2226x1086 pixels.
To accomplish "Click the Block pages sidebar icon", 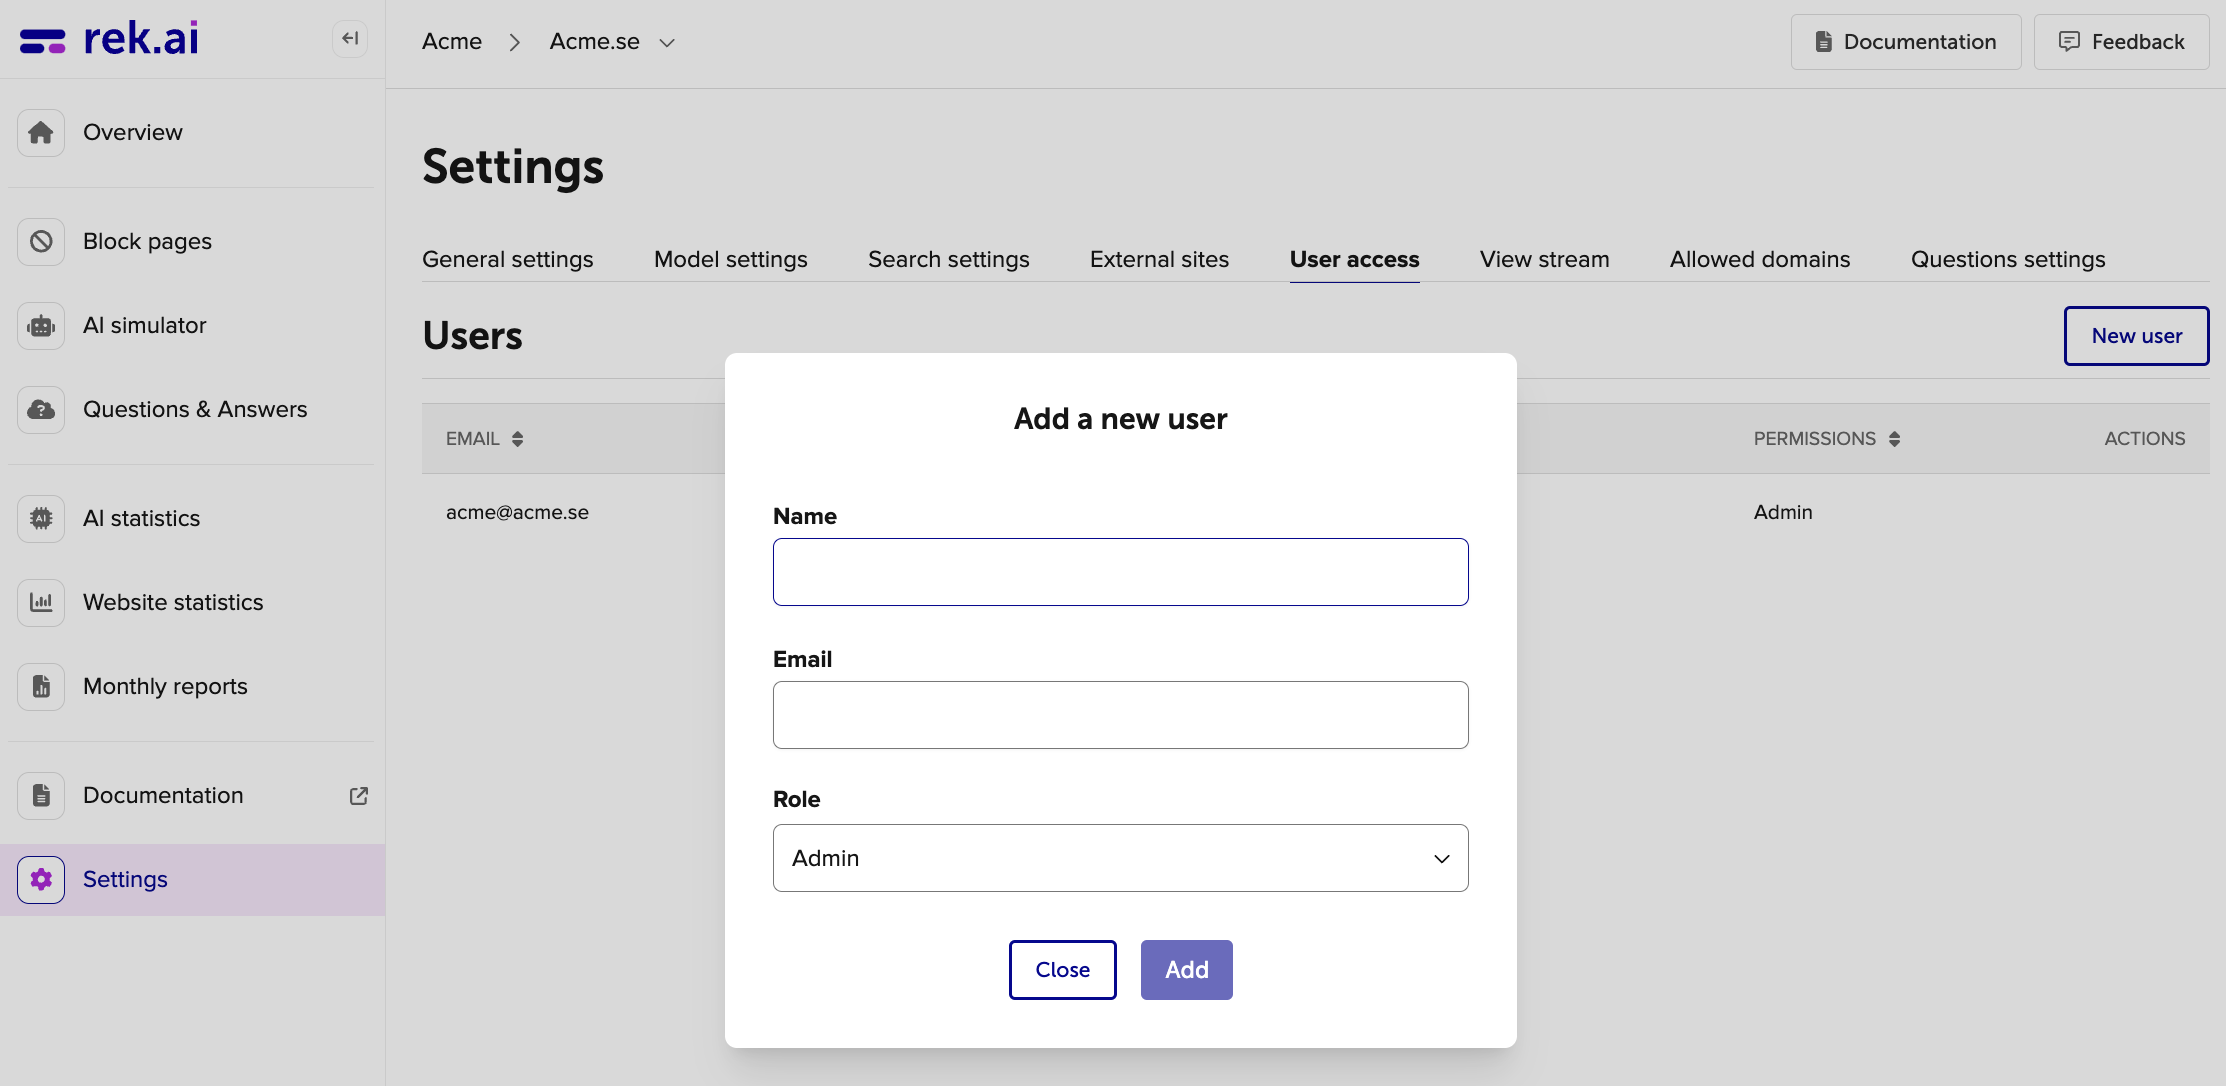I will (x=41, y=240).
